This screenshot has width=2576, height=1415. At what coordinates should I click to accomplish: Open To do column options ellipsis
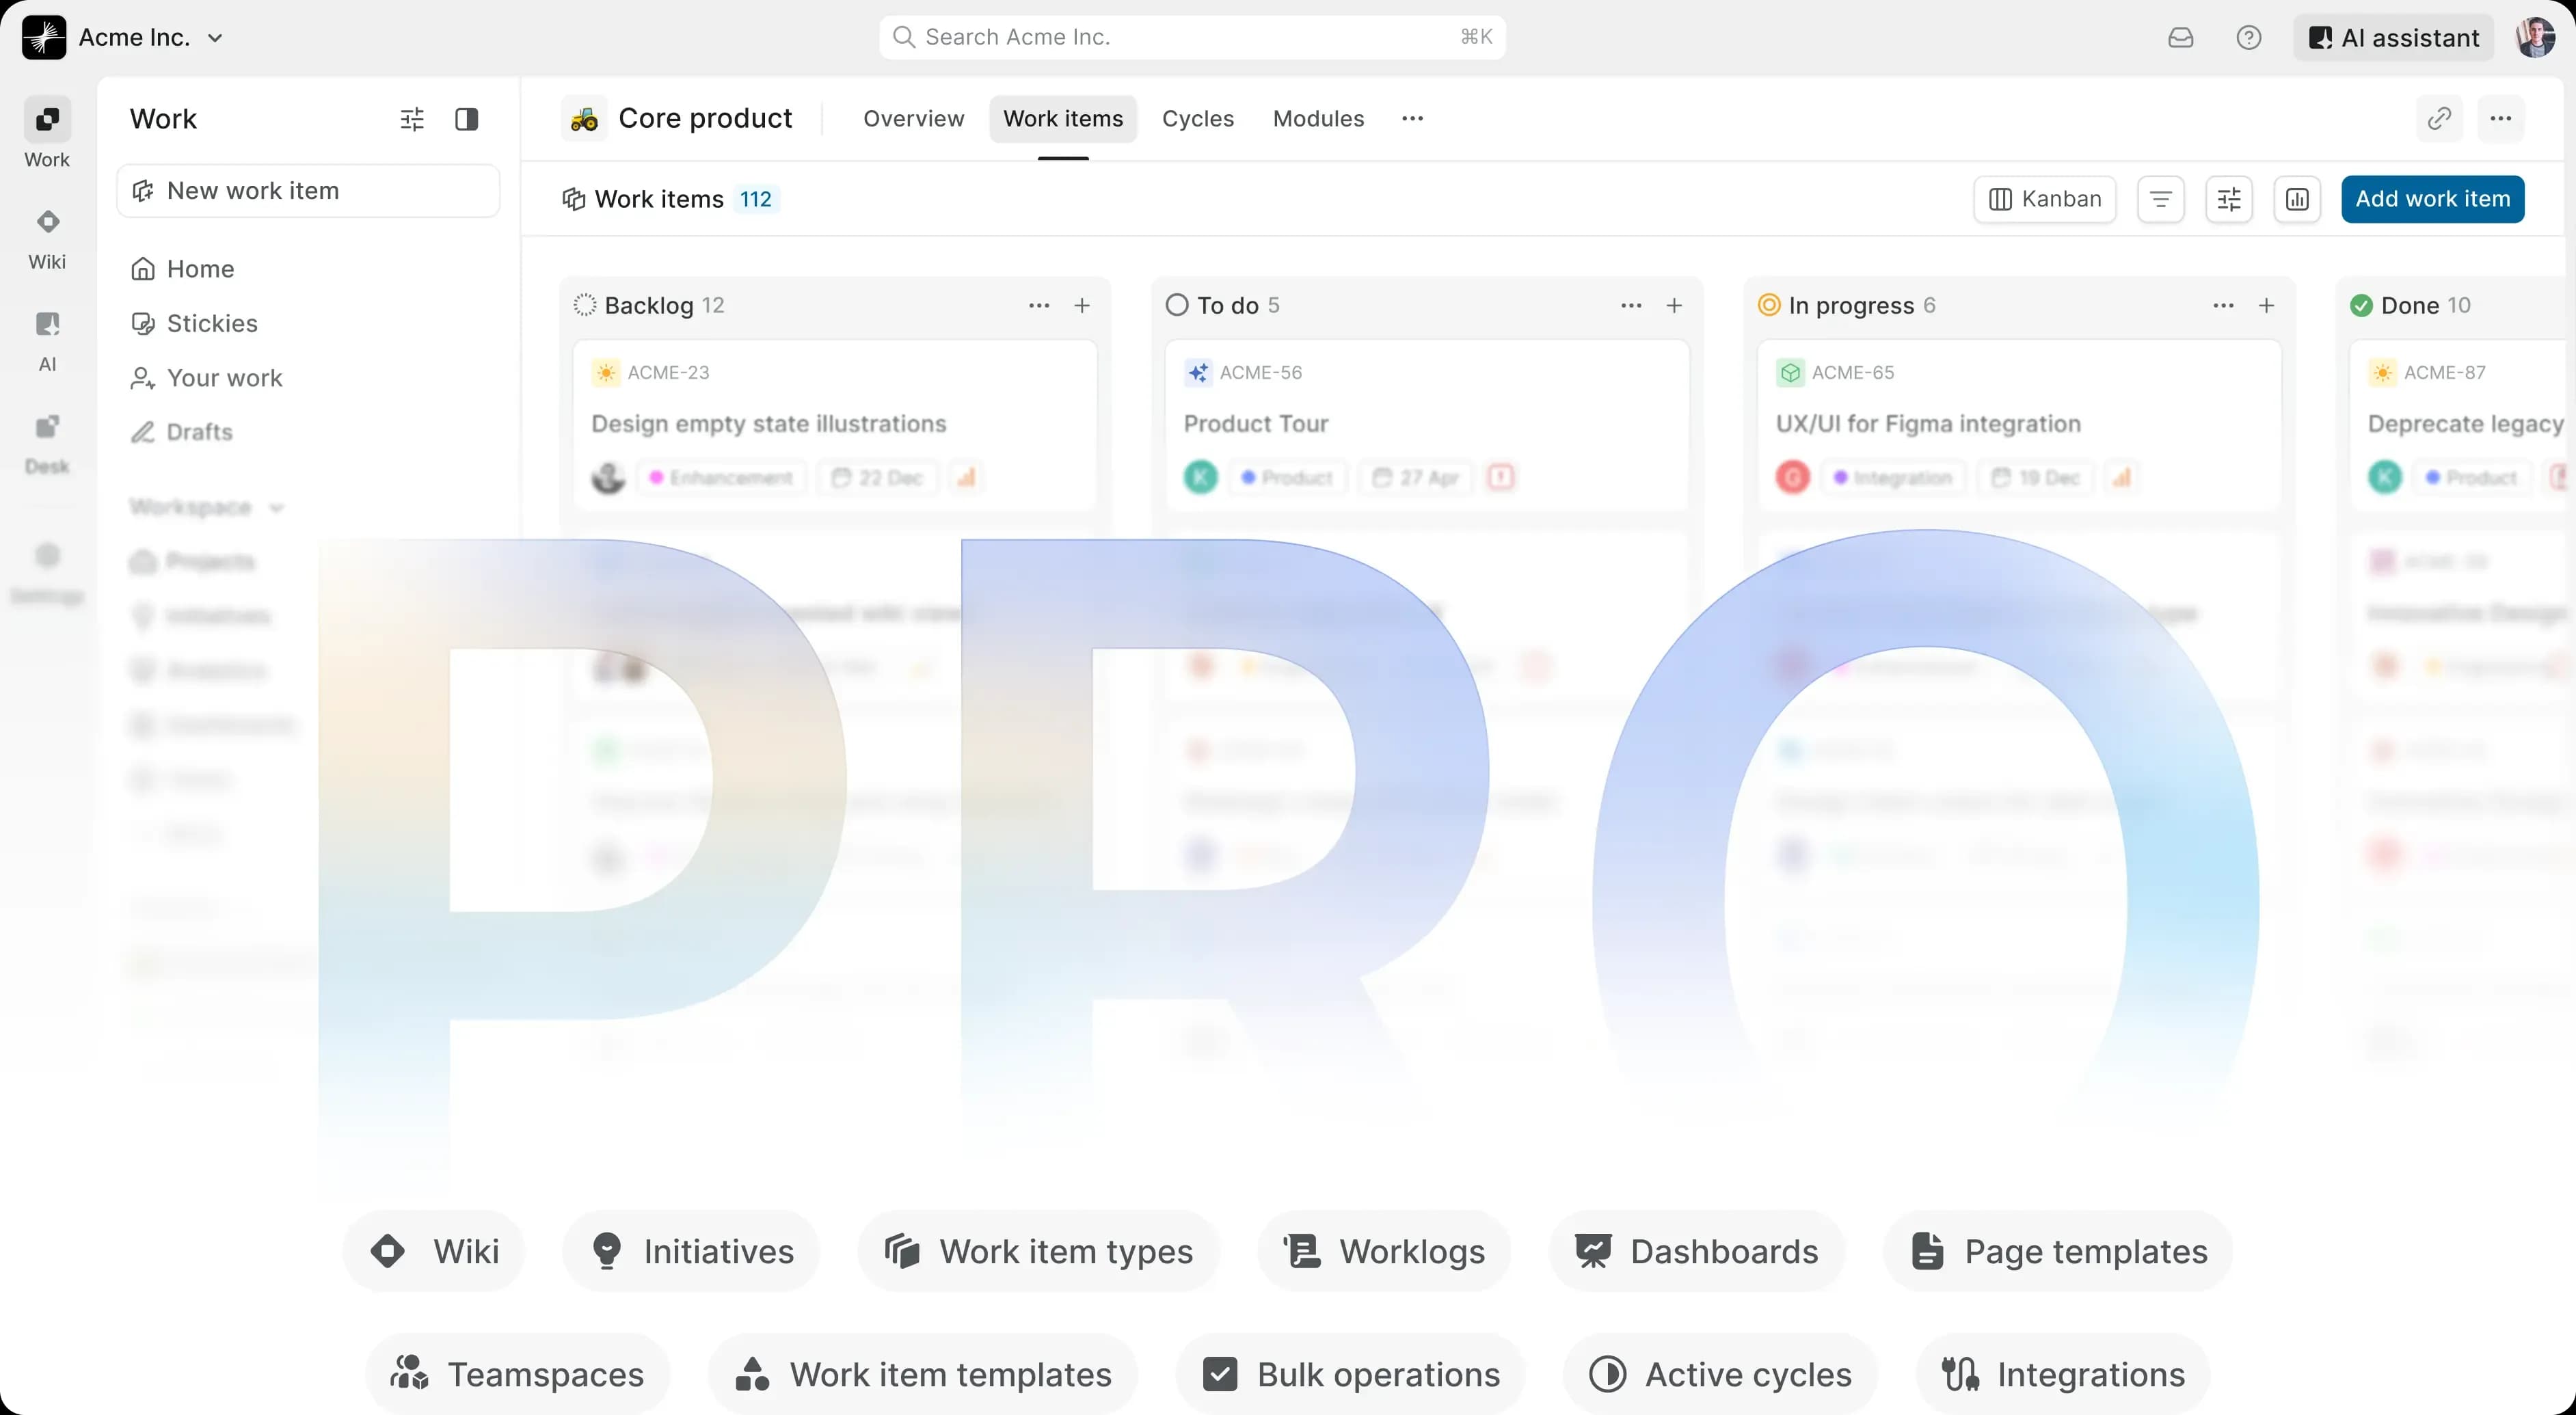click(1631, 305)
